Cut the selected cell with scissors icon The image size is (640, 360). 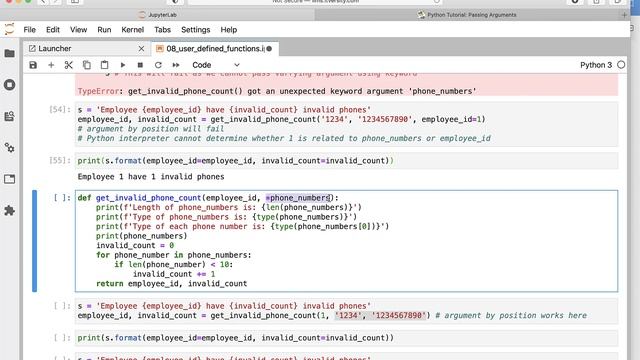pos(69,65)
